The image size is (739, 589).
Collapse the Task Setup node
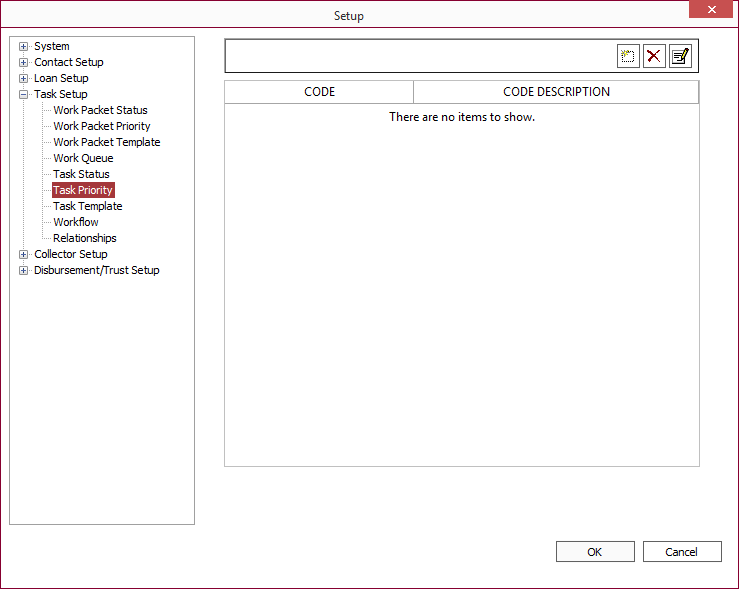23,94
